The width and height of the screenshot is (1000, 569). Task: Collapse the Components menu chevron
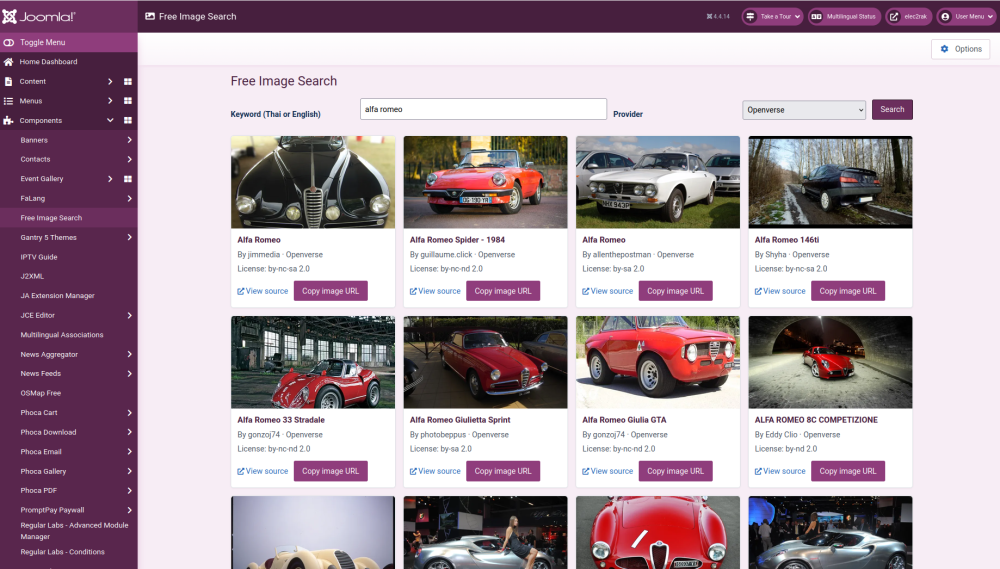tap(110, 120)
